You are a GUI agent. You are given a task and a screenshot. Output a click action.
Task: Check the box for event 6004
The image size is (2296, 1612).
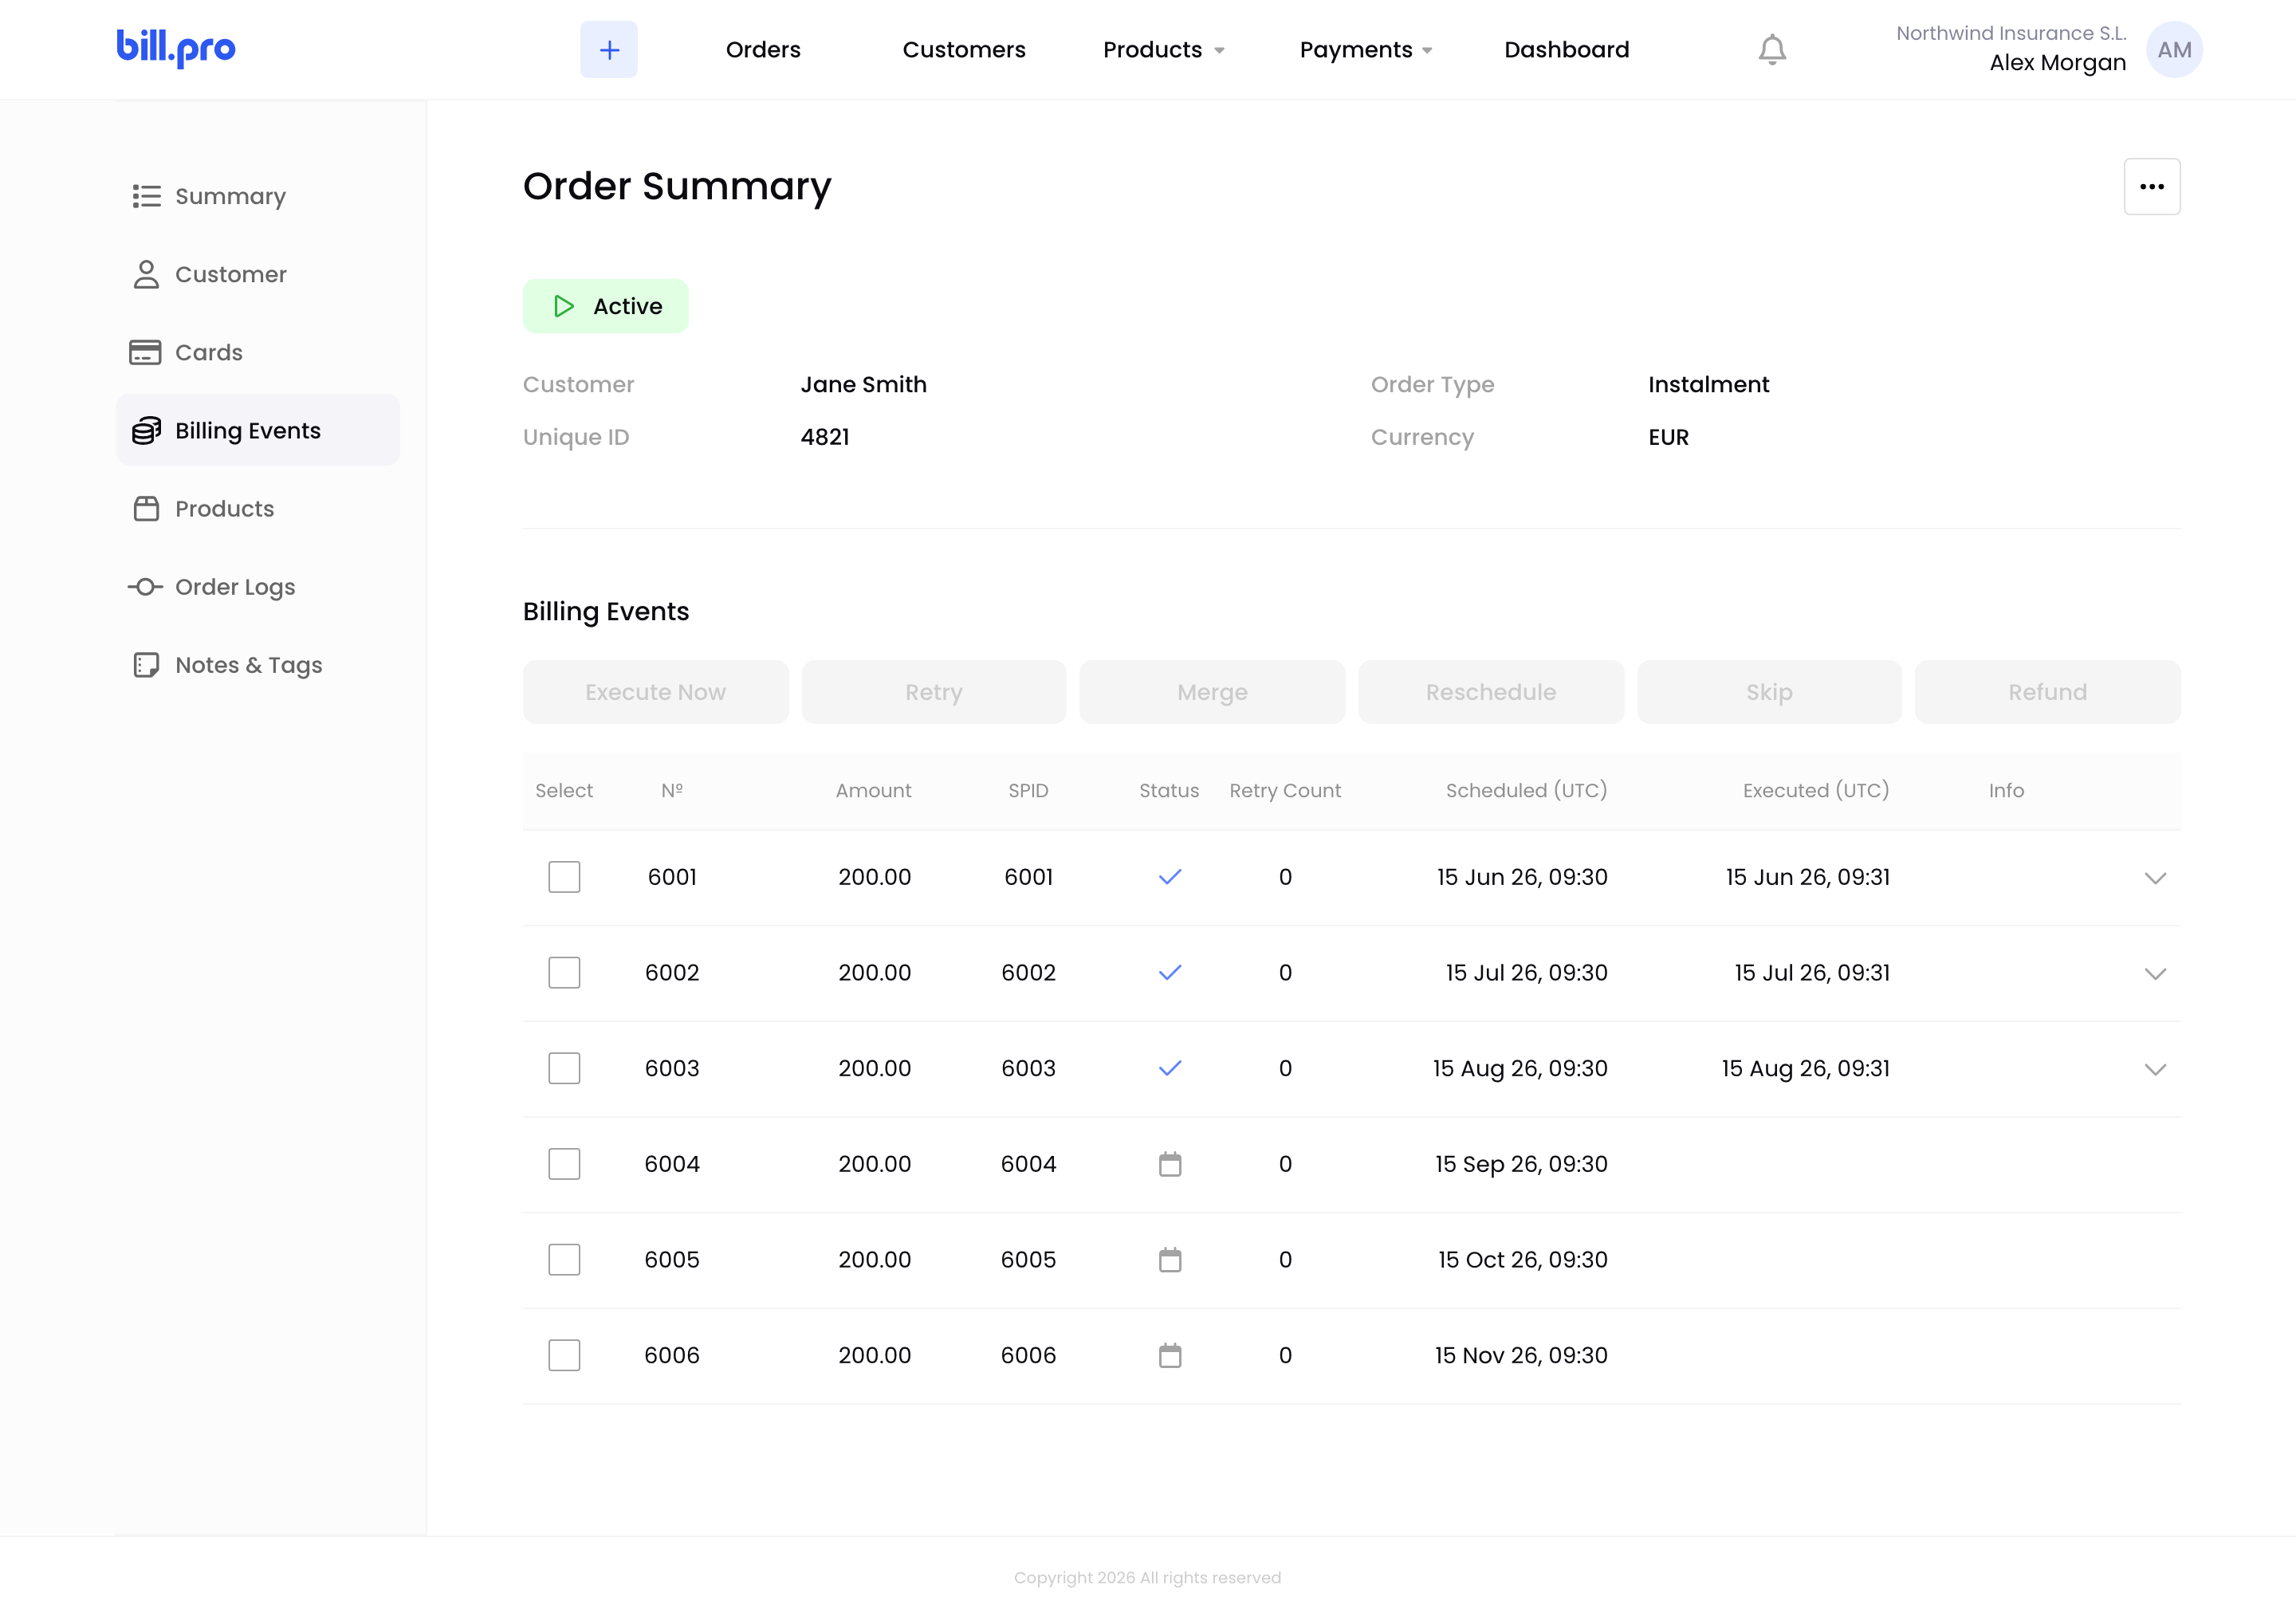tap(564, 1164)
